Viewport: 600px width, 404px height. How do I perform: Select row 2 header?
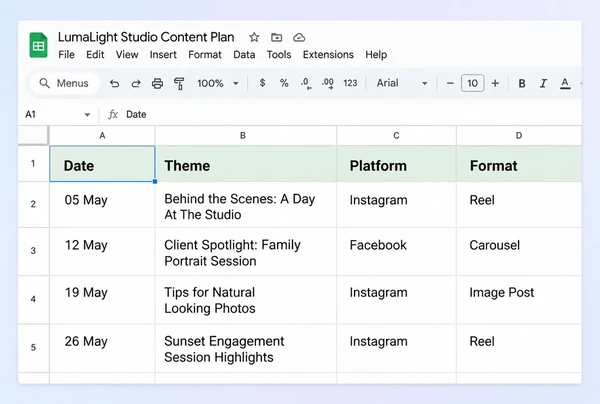pyautogui.click(x=33, y=204)
